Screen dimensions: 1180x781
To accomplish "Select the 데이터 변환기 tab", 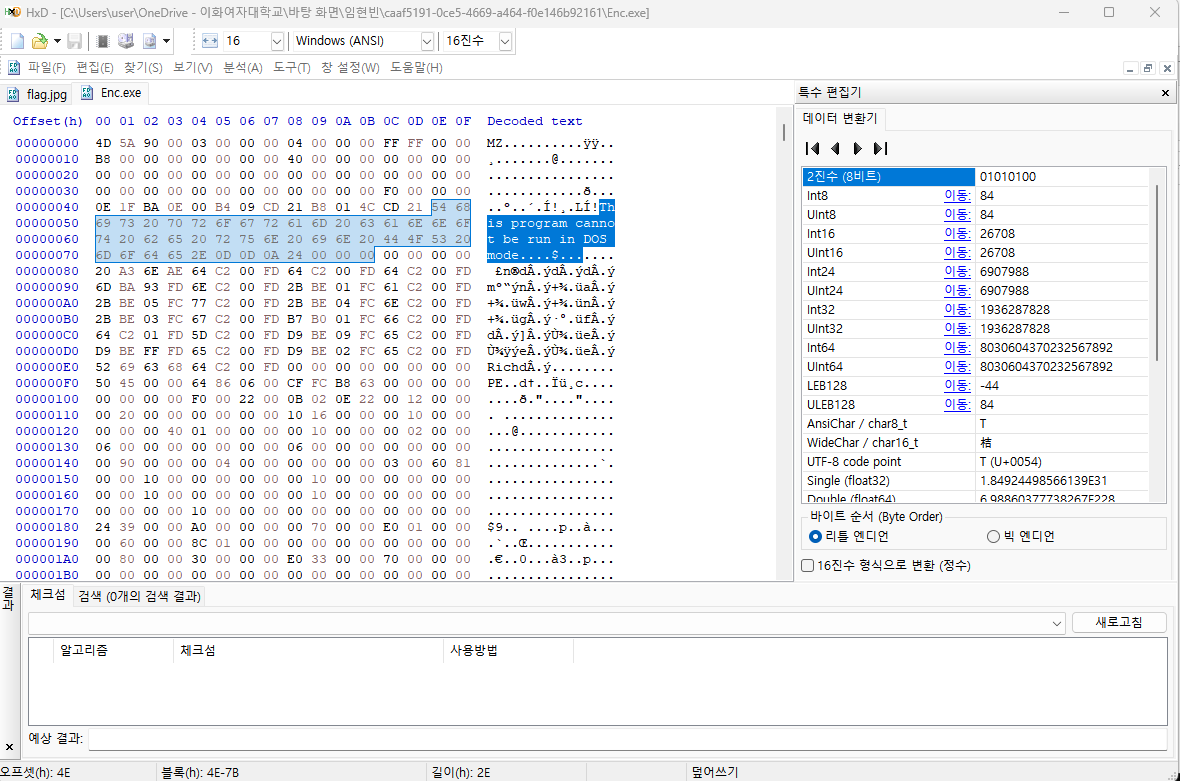I will 840,118.
